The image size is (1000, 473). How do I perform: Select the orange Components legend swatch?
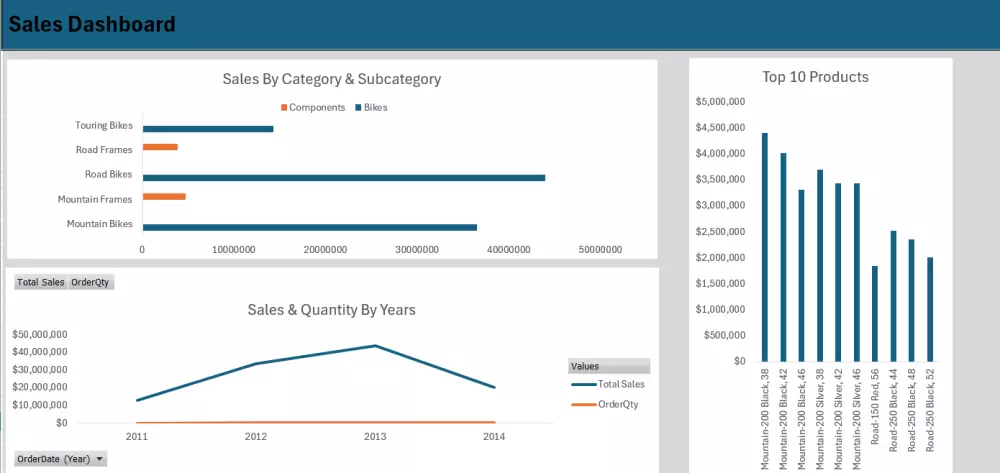[284, 108]
